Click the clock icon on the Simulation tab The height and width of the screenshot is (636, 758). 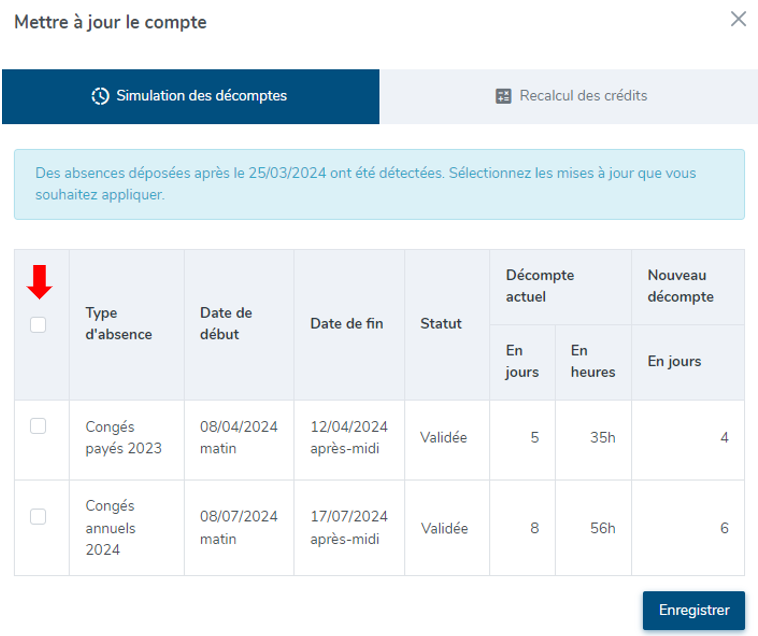pyautogui.click(x=100, y=97)
